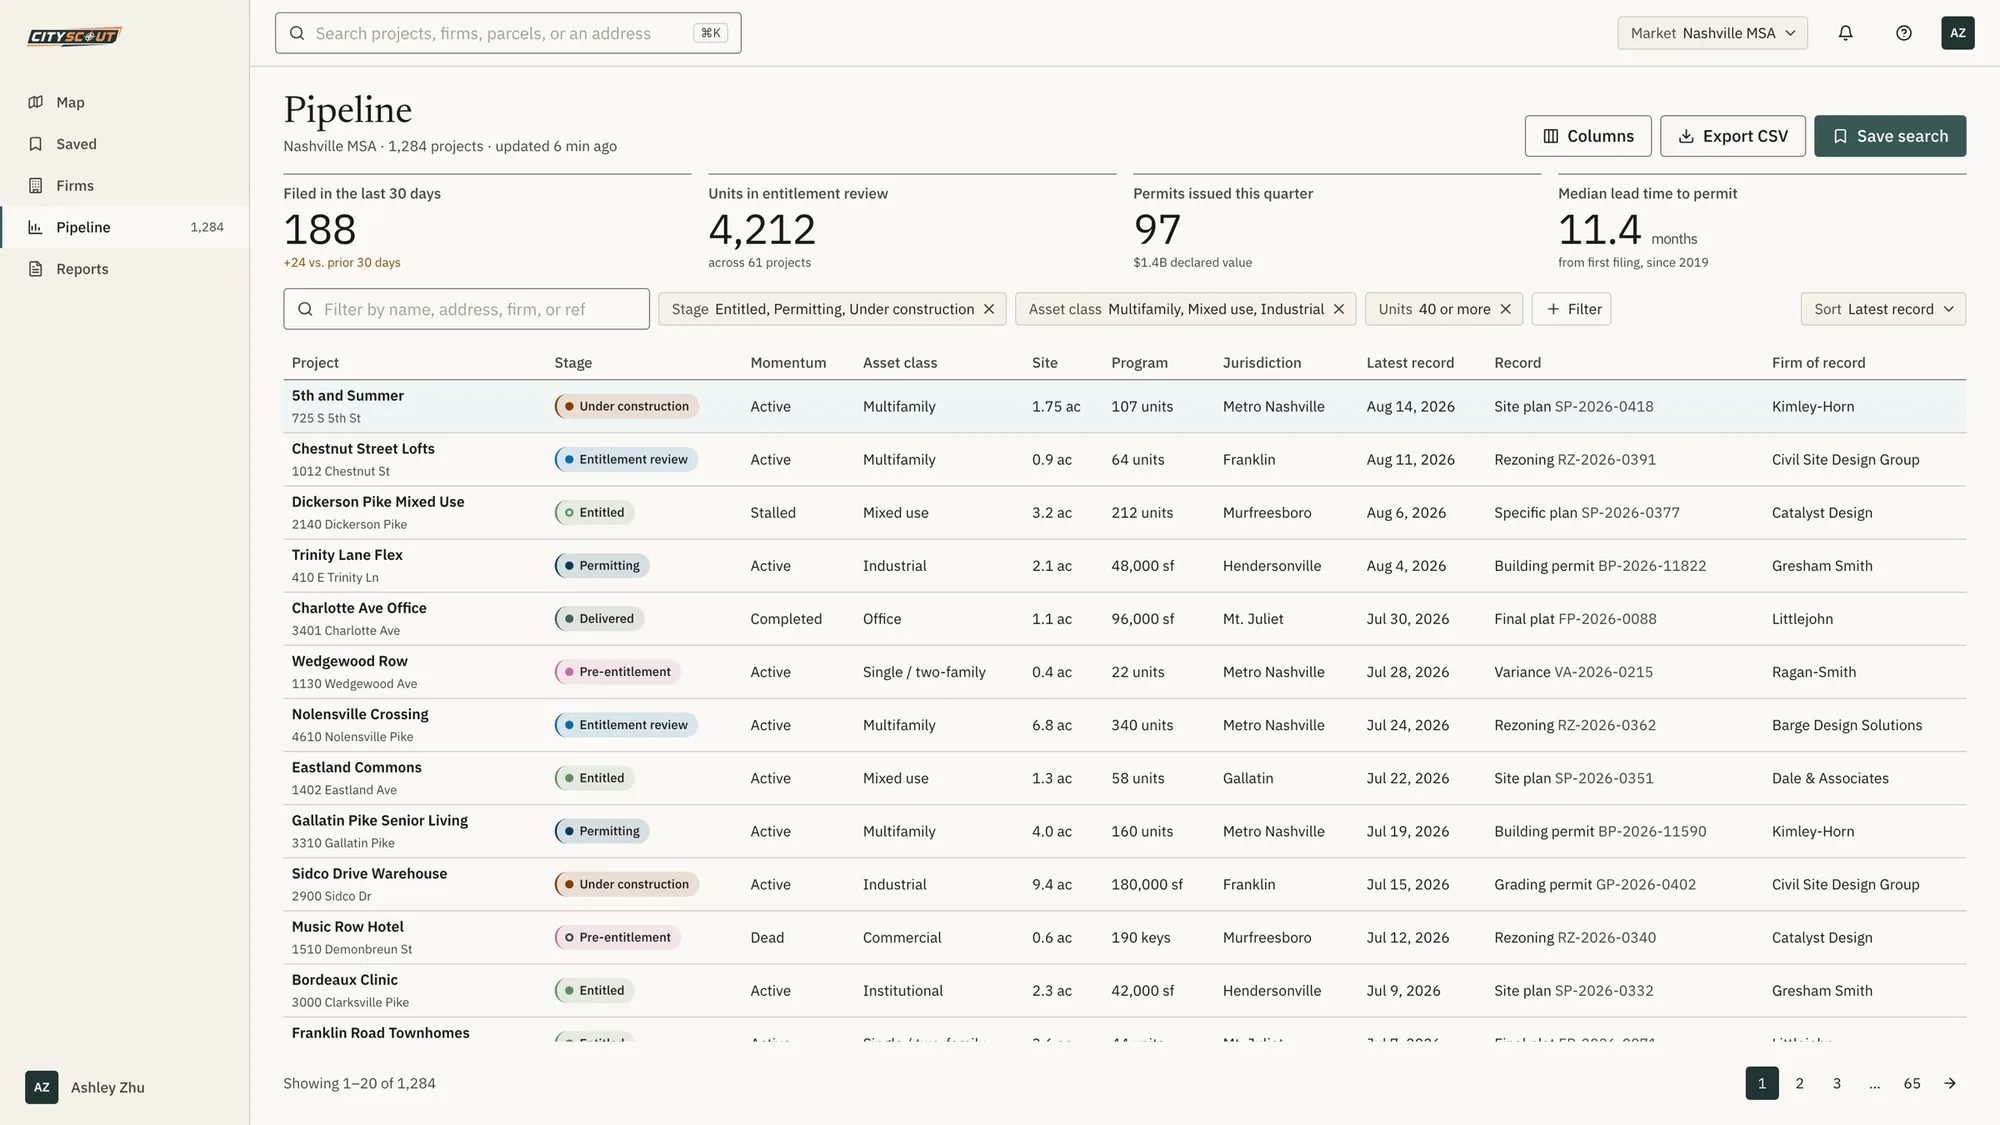
Task: Click Ashley Zhu user profile
Action: [85, 1087]
